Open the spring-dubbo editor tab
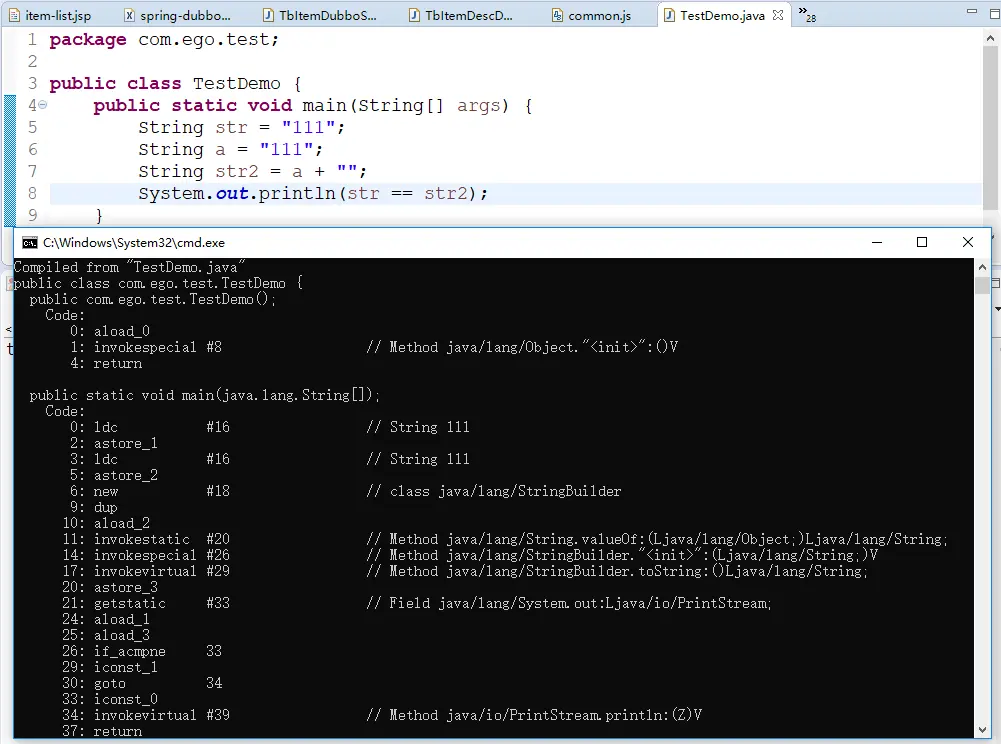This screenshot has height=744, width=1001. (177, 15)
